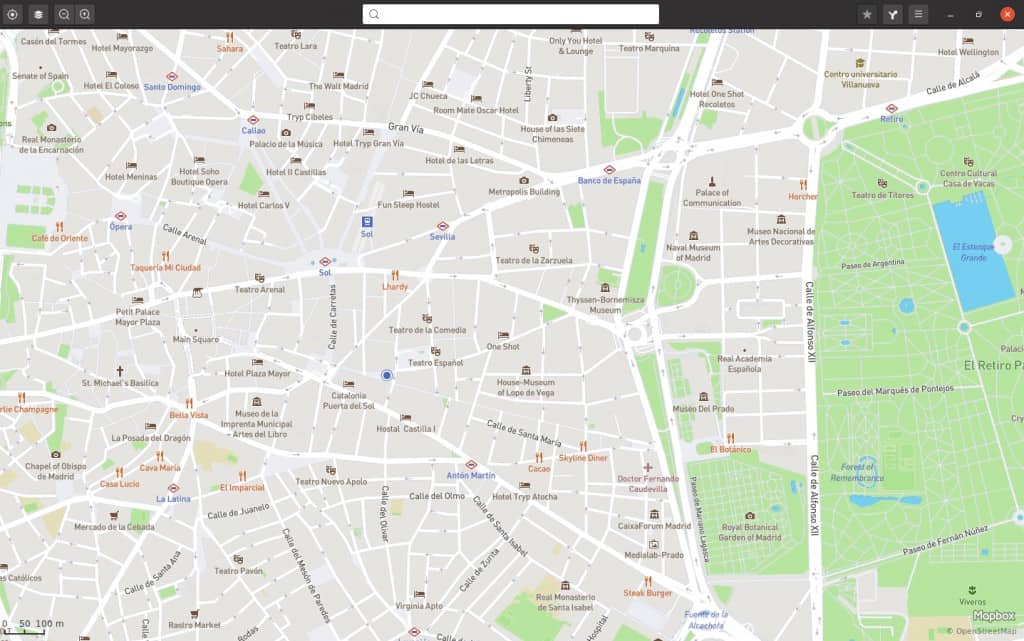Click the 'Real Academia Española' label
1024x641 pixels.
744,364
